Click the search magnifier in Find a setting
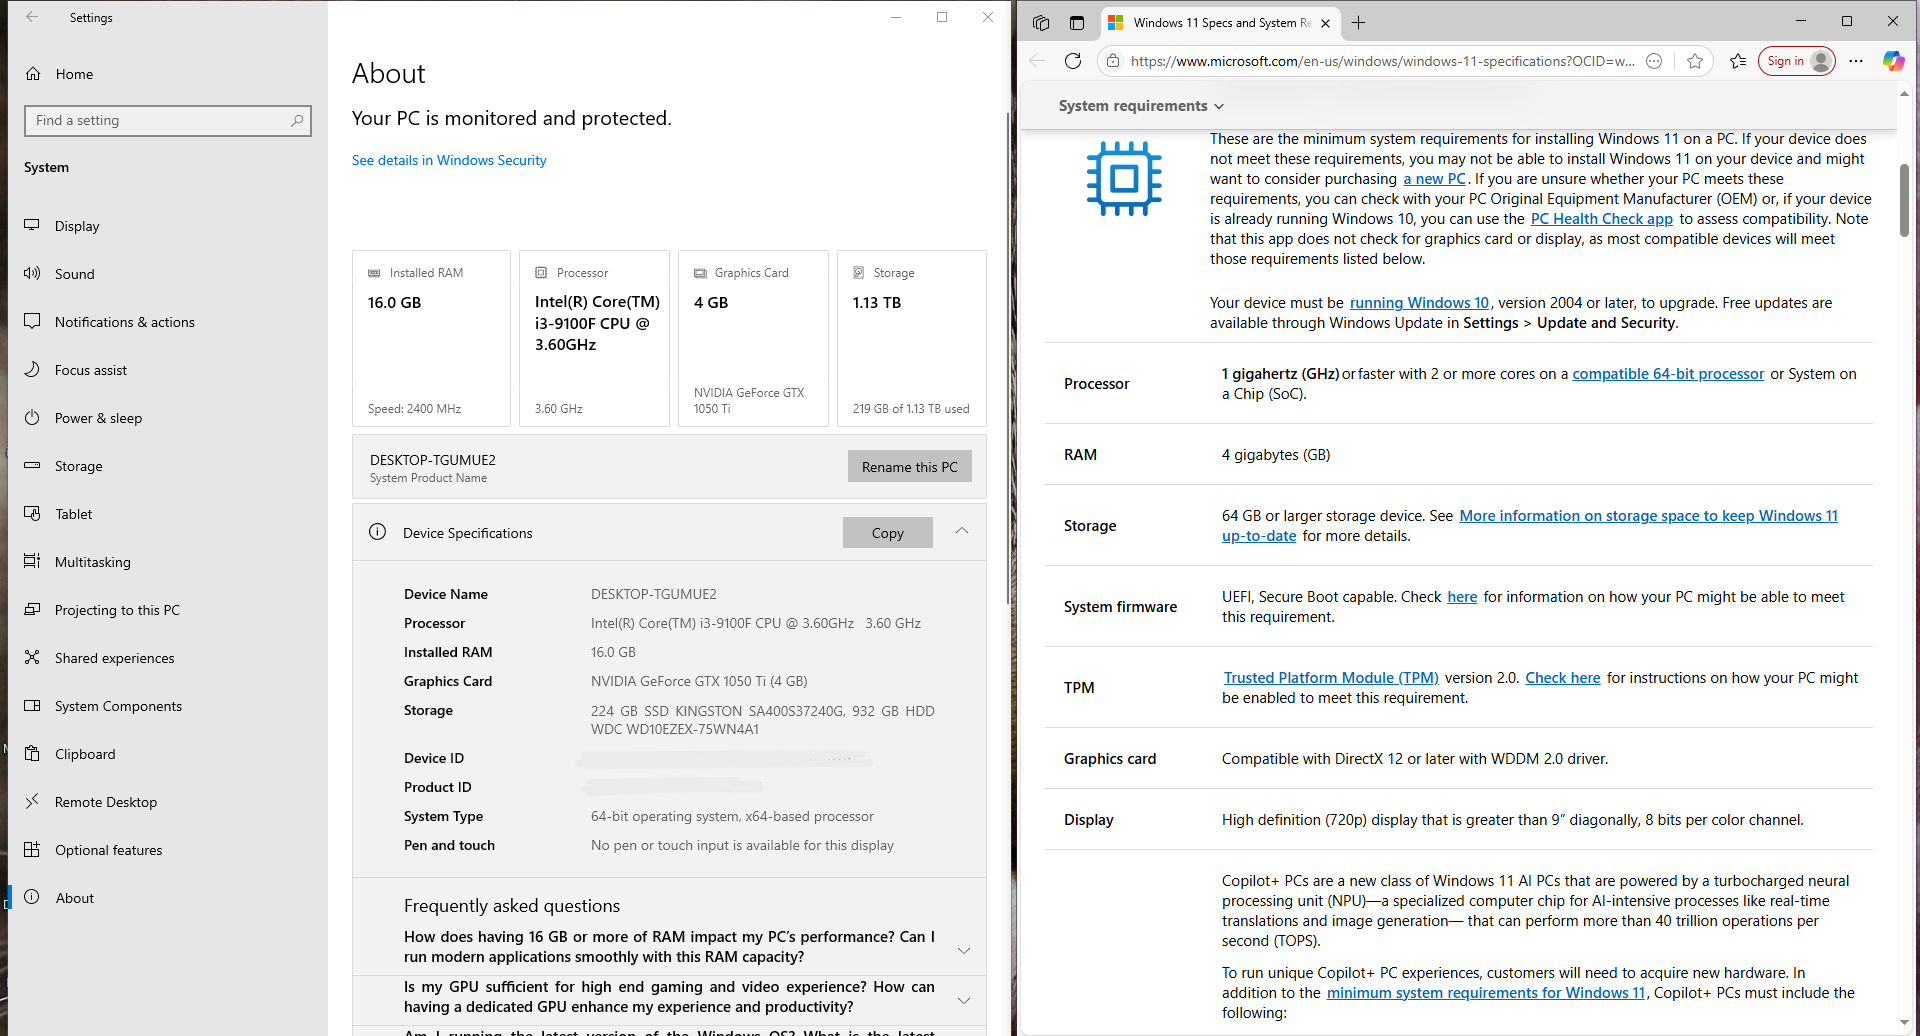The image size is (1920, 1036). (x=297, y=121)
